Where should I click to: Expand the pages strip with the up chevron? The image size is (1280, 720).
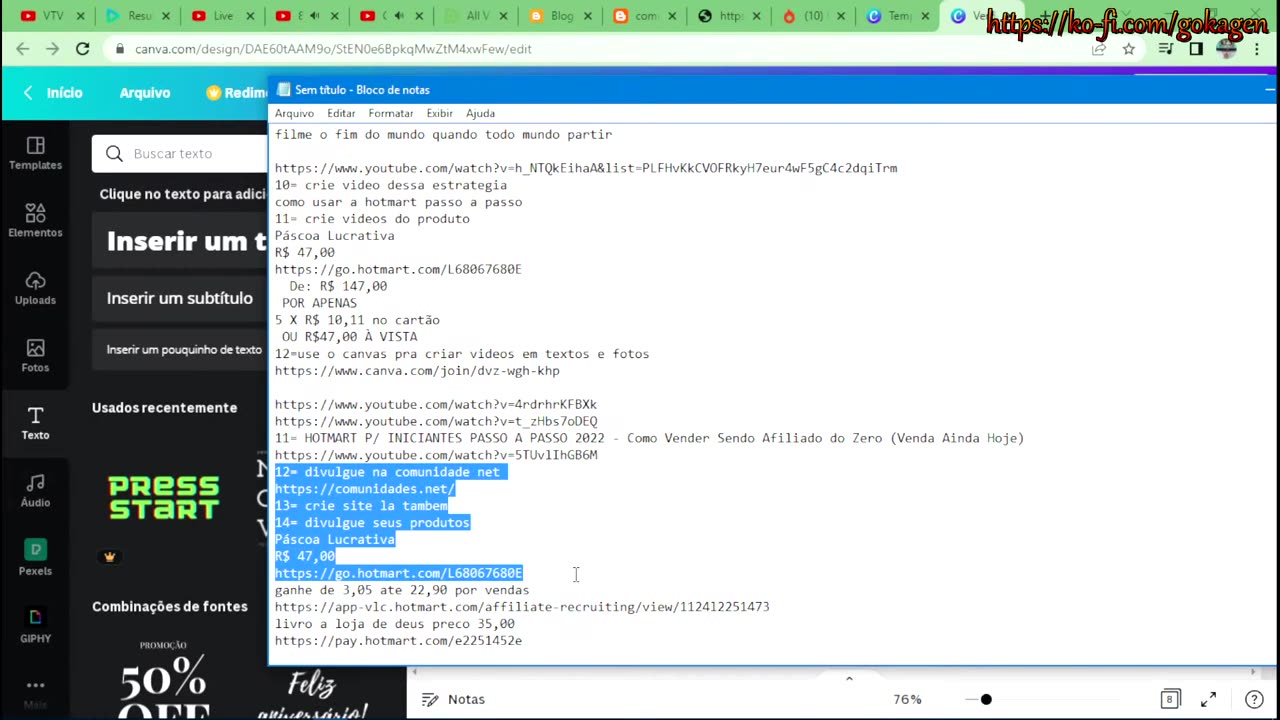[x=849, y=679]
